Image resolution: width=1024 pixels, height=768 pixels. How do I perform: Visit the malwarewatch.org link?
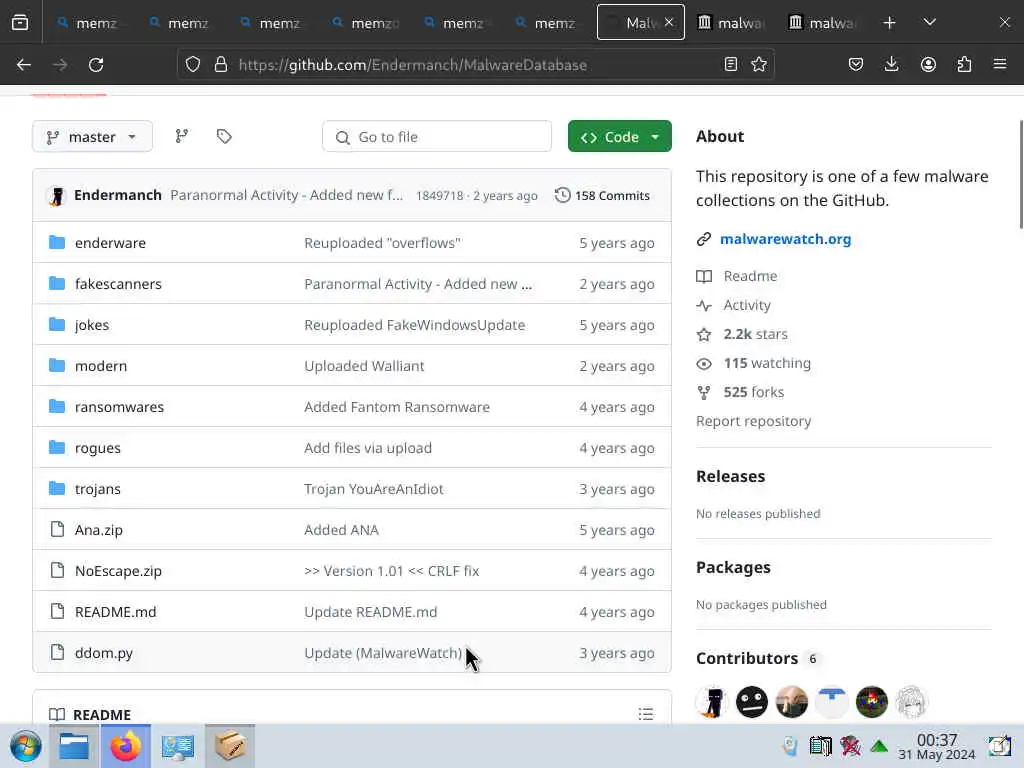pos(786,239)
